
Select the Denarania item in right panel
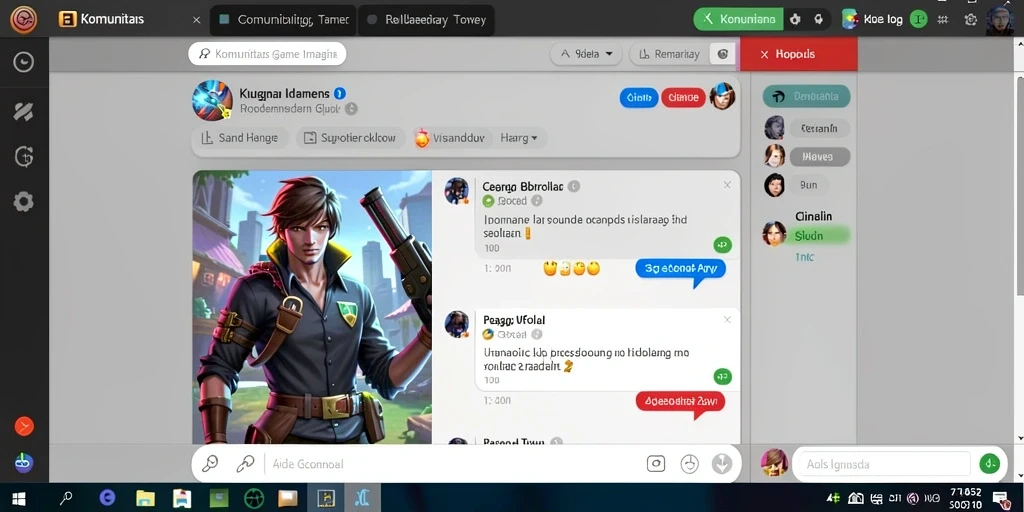(x=807, y=96)
